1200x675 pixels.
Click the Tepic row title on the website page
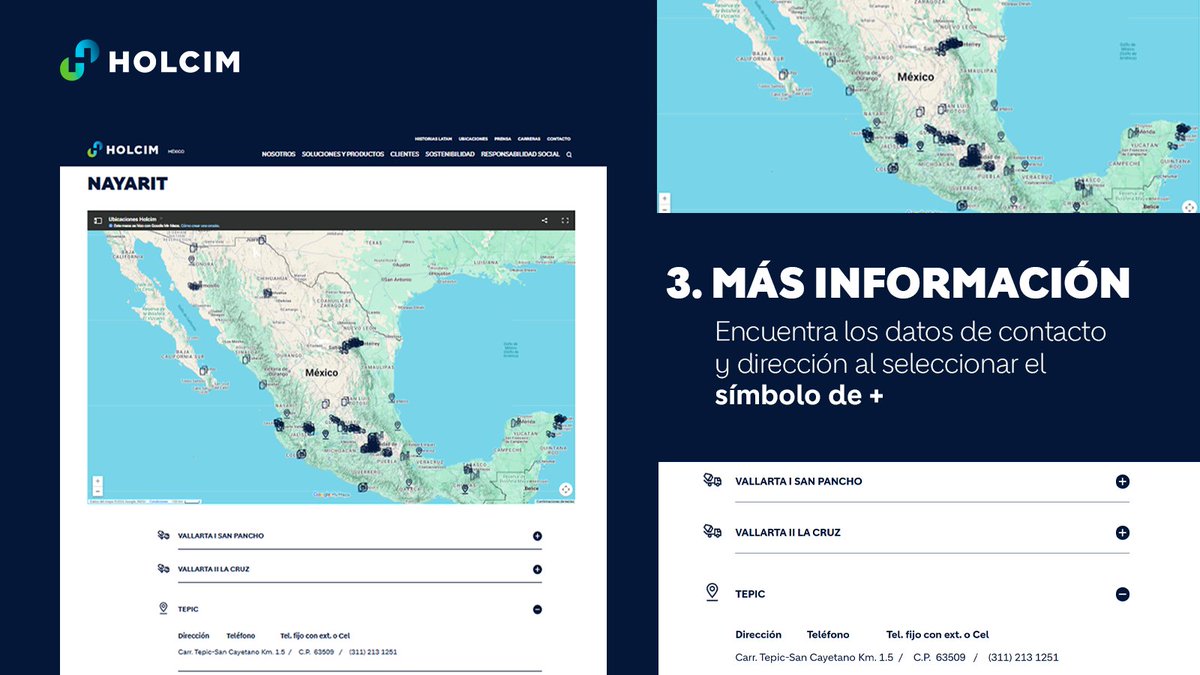click(188, 609)
